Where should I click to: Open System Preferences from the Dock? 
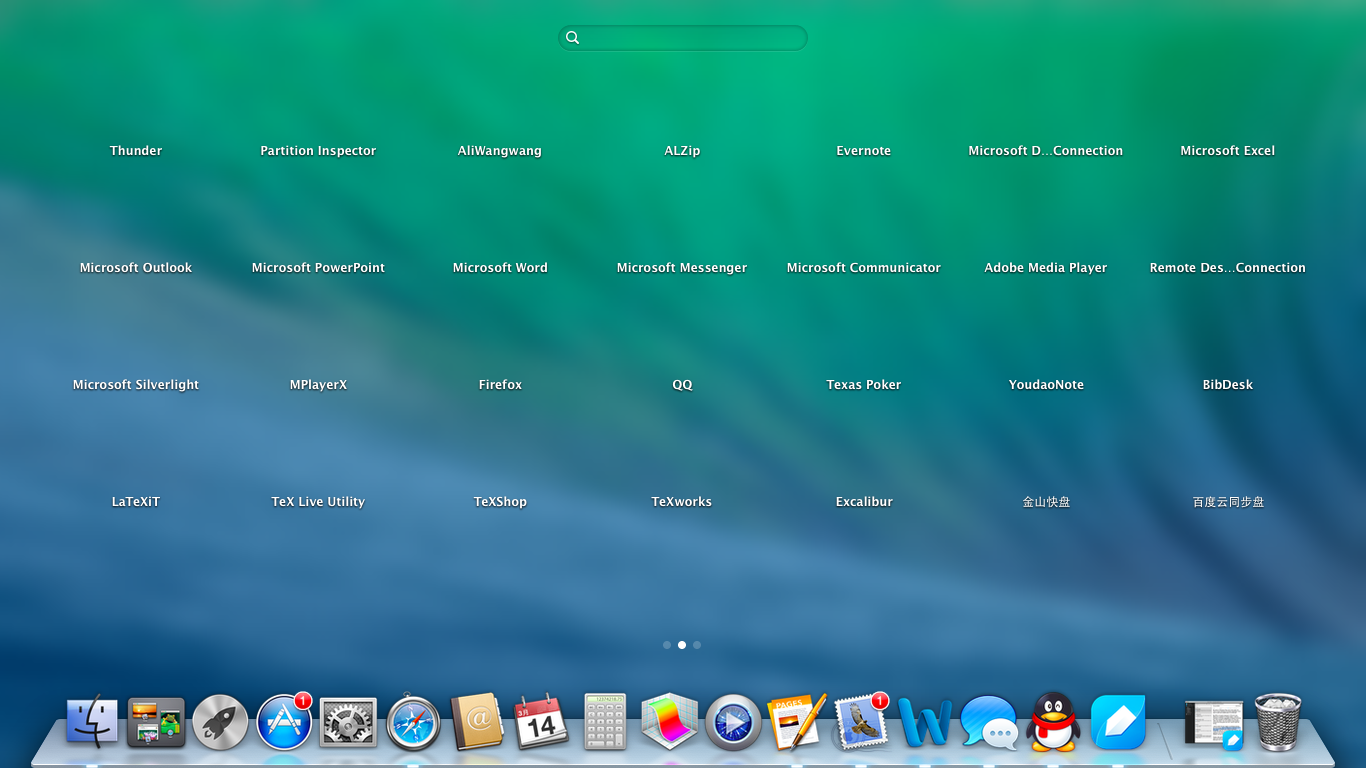click(x=347, y=722)
